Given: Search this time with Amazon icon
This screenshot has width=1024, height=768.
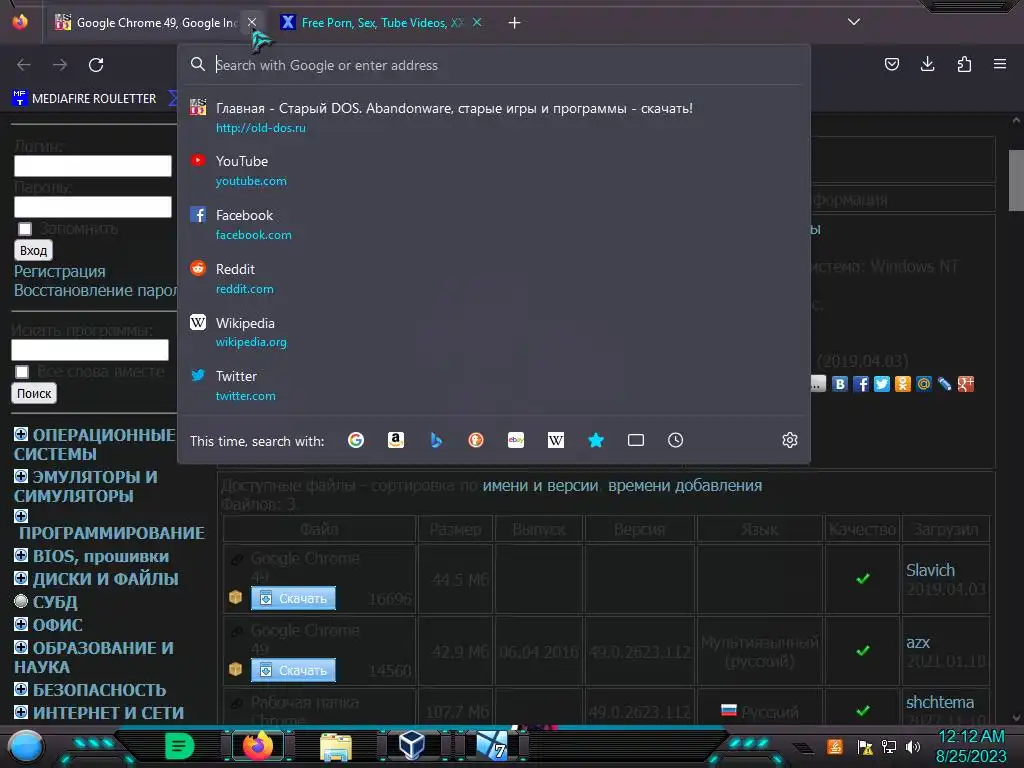Looking at the screenshot, I should tap(396, 440).
